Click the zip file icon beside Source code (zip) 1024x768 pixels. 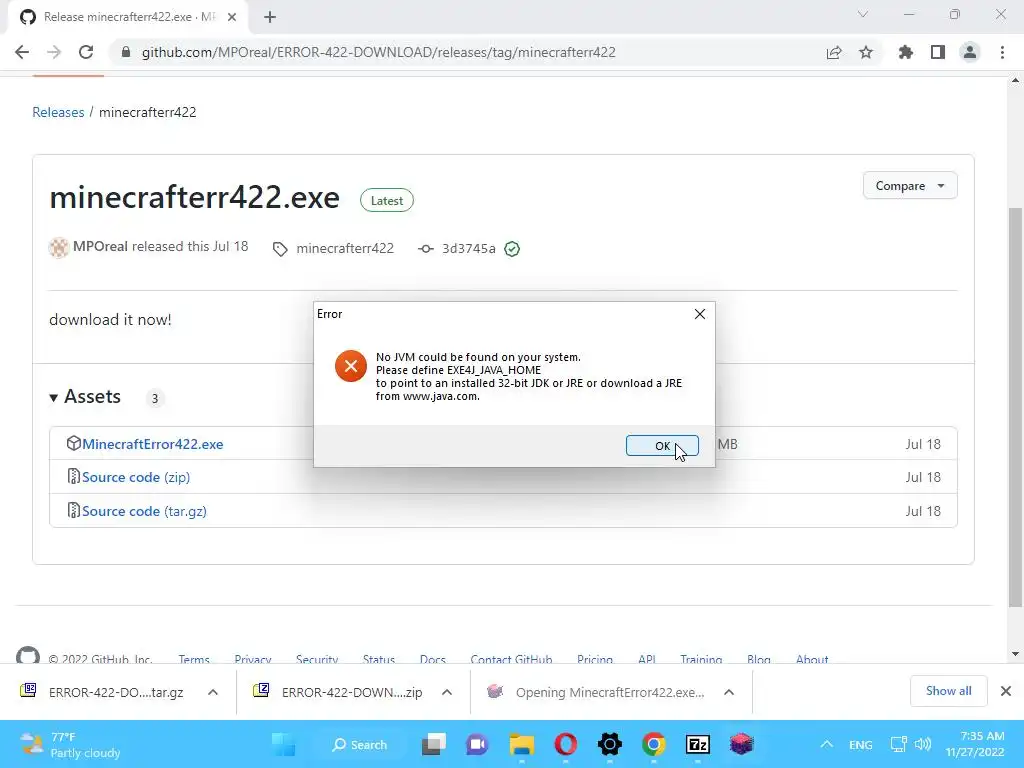point(73,476)
